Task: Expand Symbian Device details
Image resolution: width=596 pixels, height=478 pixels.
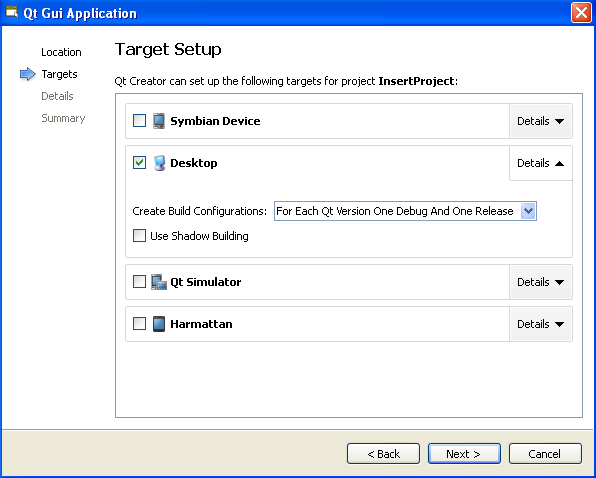Action: (x=541, y=121)
